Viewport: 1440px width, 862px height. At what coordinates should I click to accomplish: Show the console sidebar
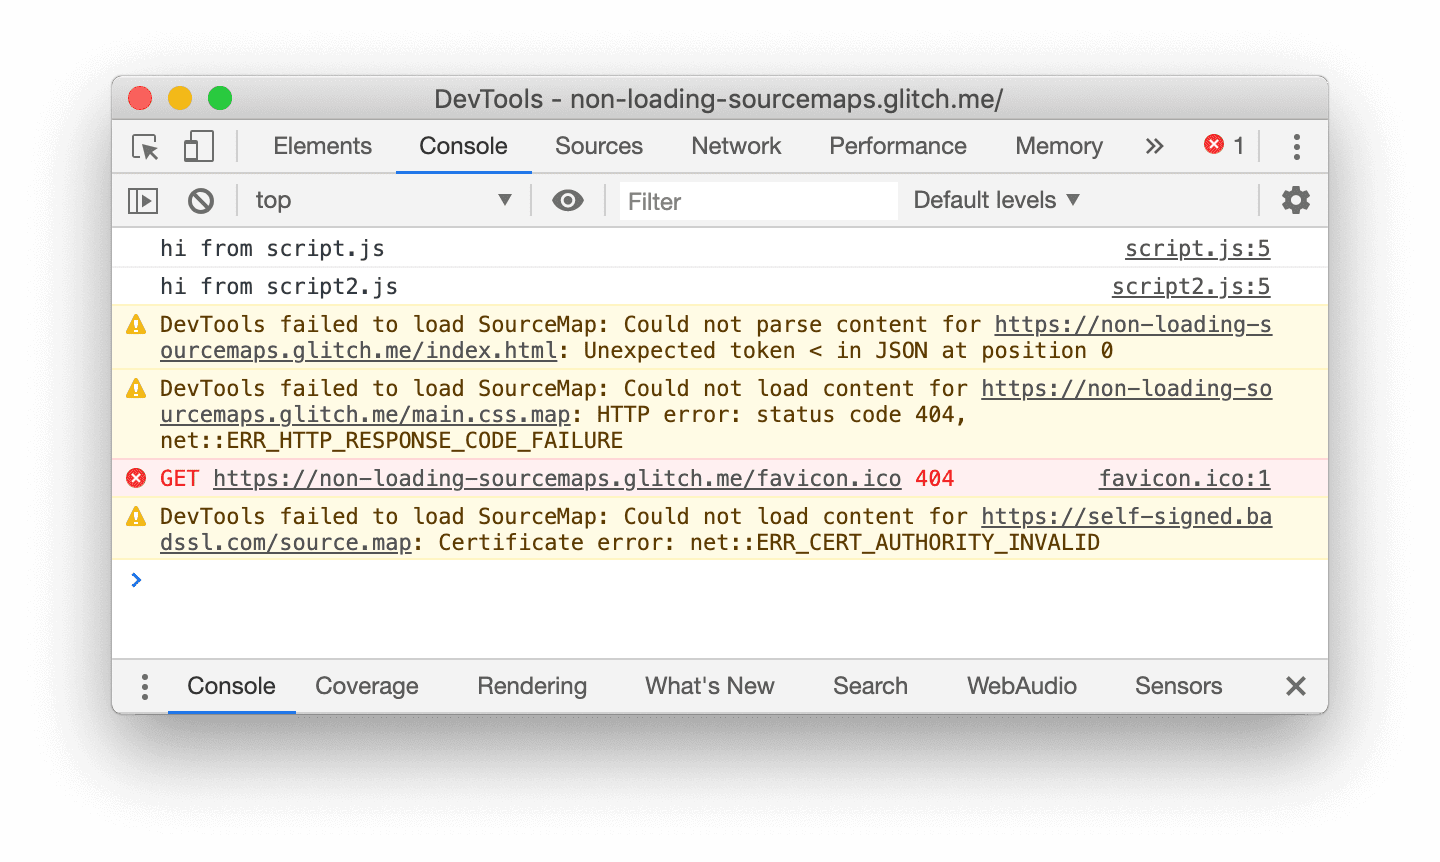pyautogui.click(x=142, y=200)
